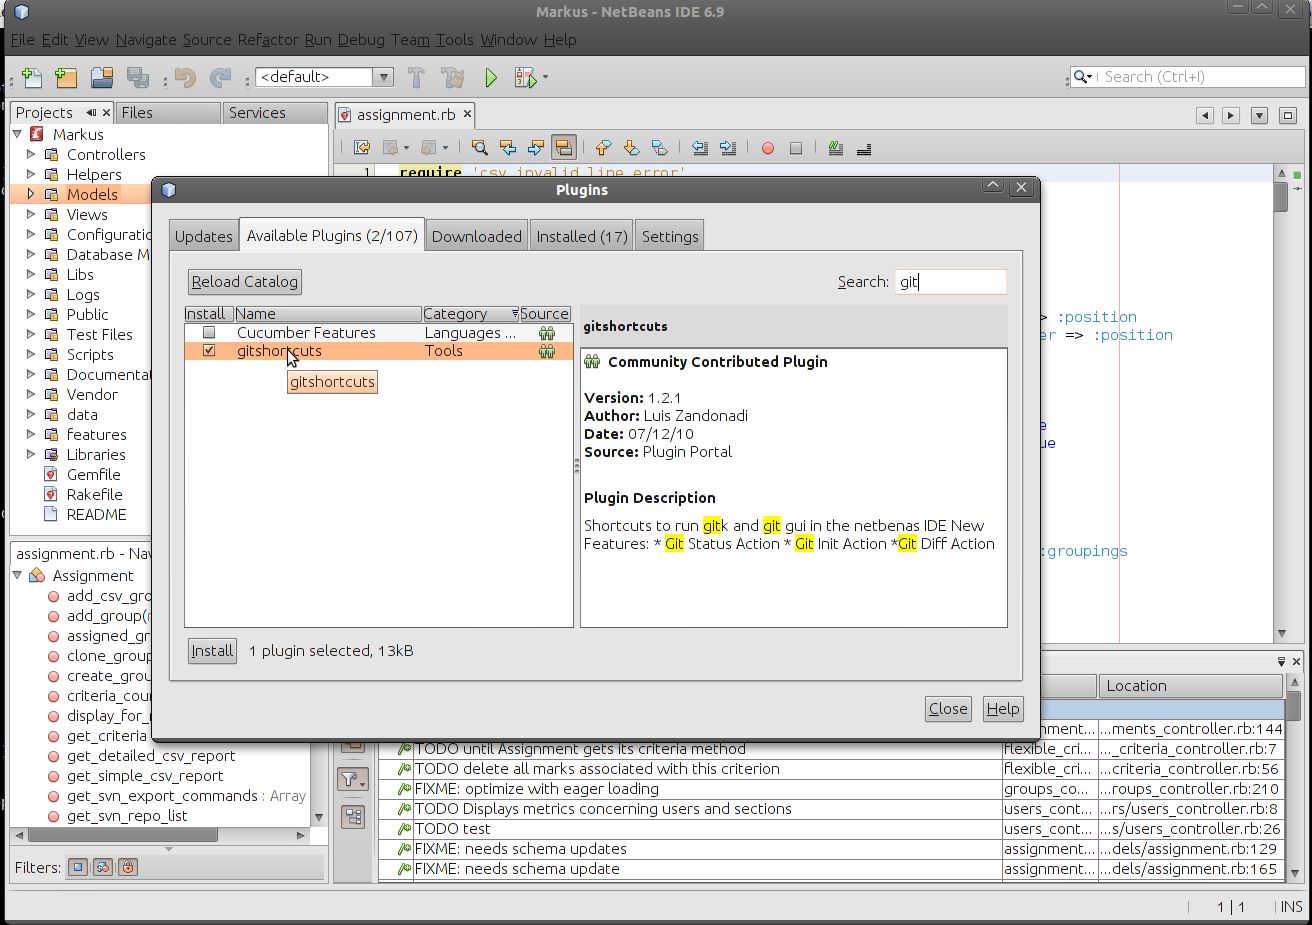Open the Downloaded tab

point(477,236)
